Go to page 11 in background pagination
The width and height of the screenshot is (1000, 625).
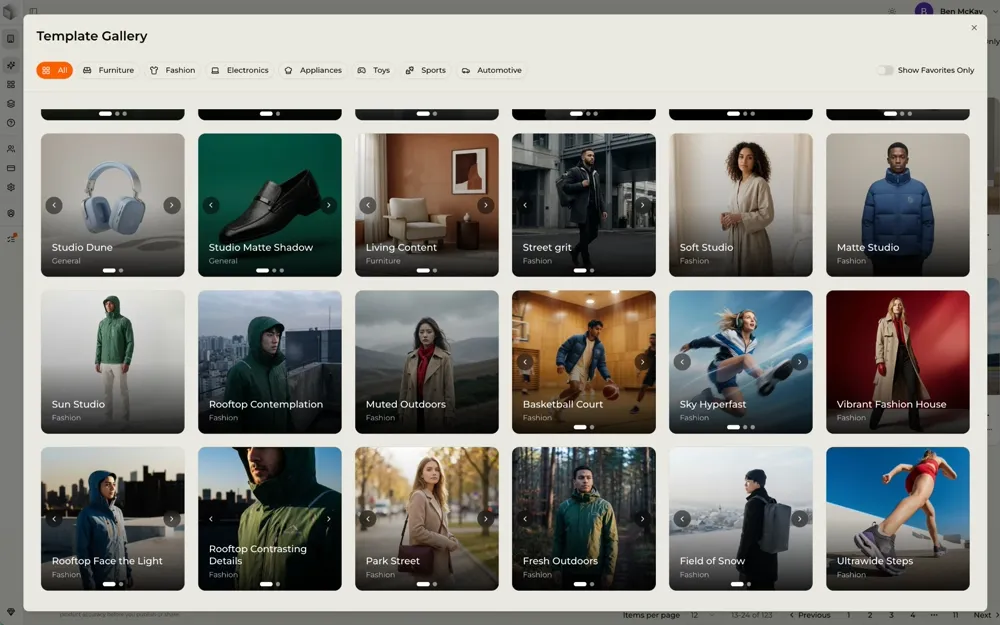[x=955, y=615]
